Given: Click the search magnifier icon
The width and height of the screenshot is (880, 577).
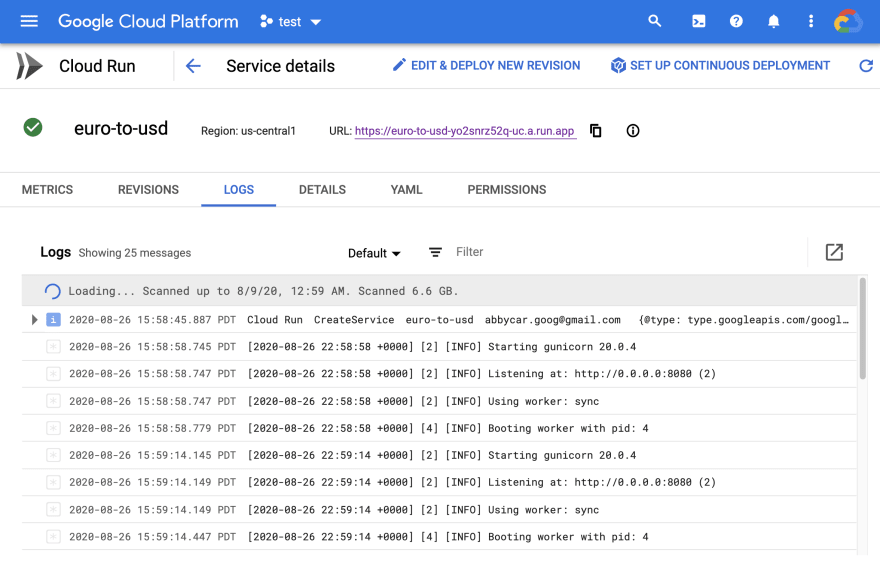Looking at the screenshot, I should point(654,21).
